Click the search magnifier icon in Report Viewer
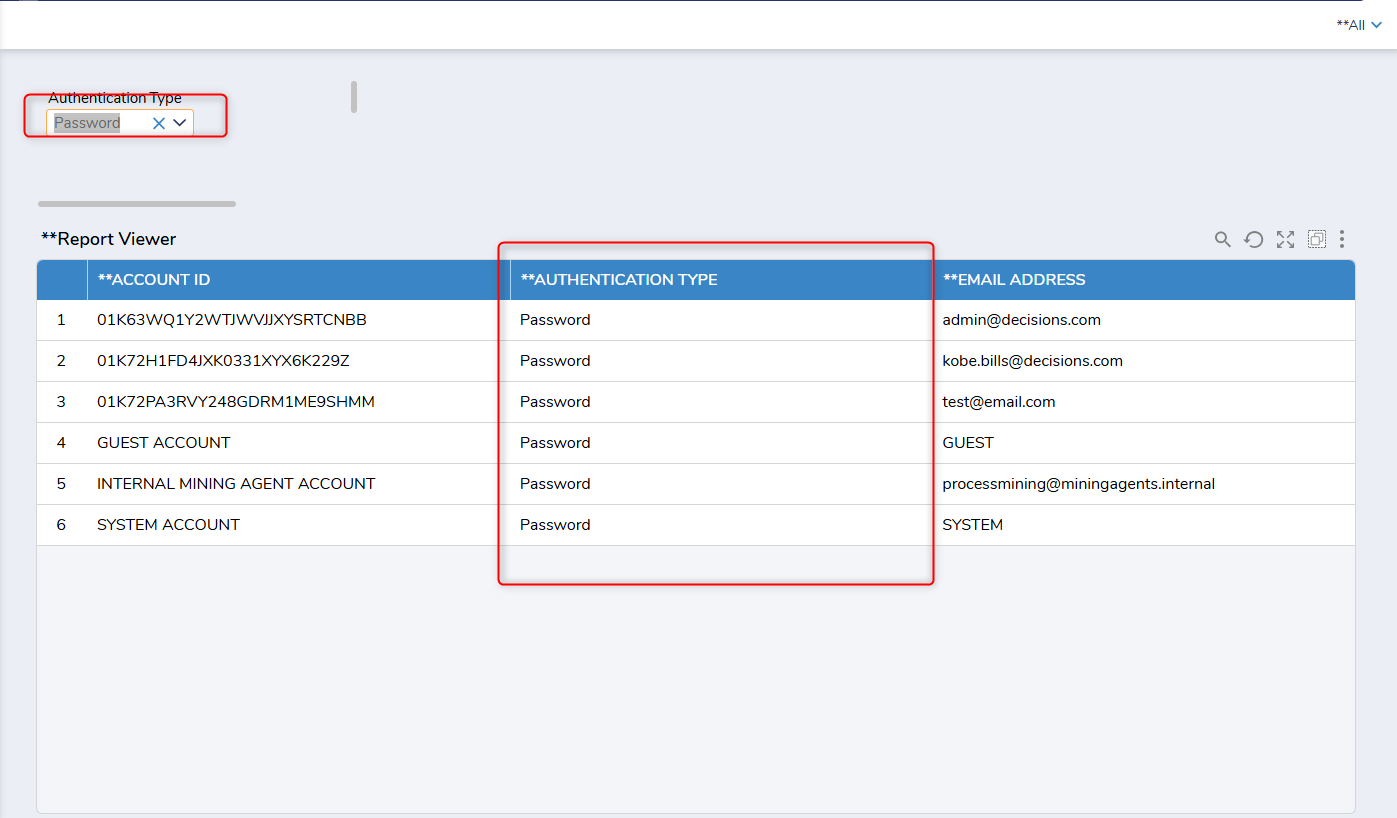This screenshot has width=1397, height=818. pos(1222,239)
